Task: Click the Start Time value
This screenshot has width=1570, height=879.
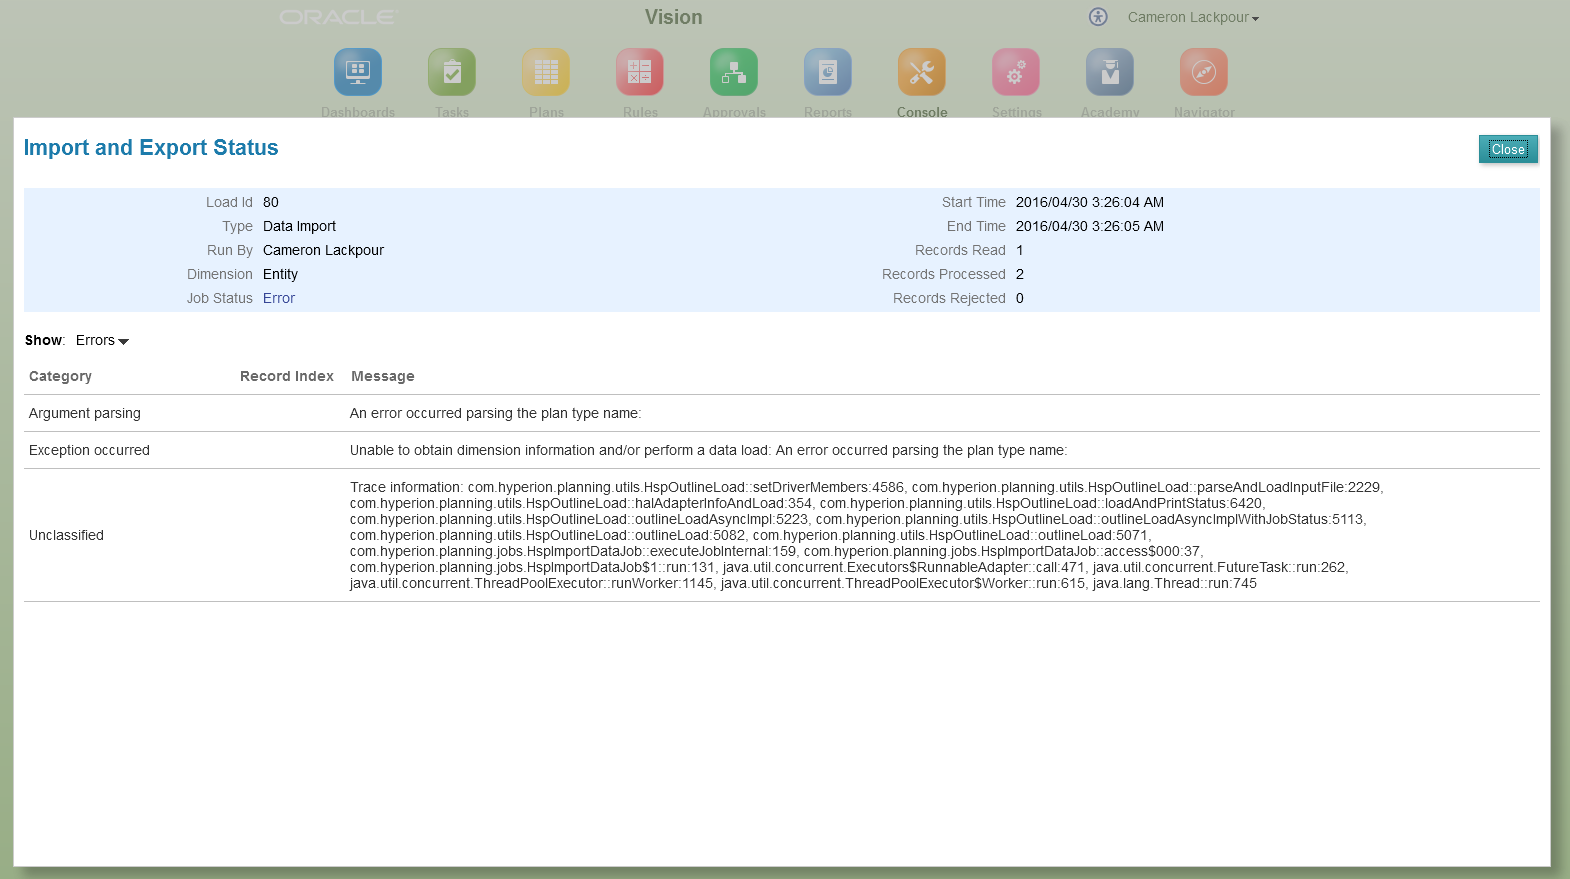Action: [x=1090, y=202]
